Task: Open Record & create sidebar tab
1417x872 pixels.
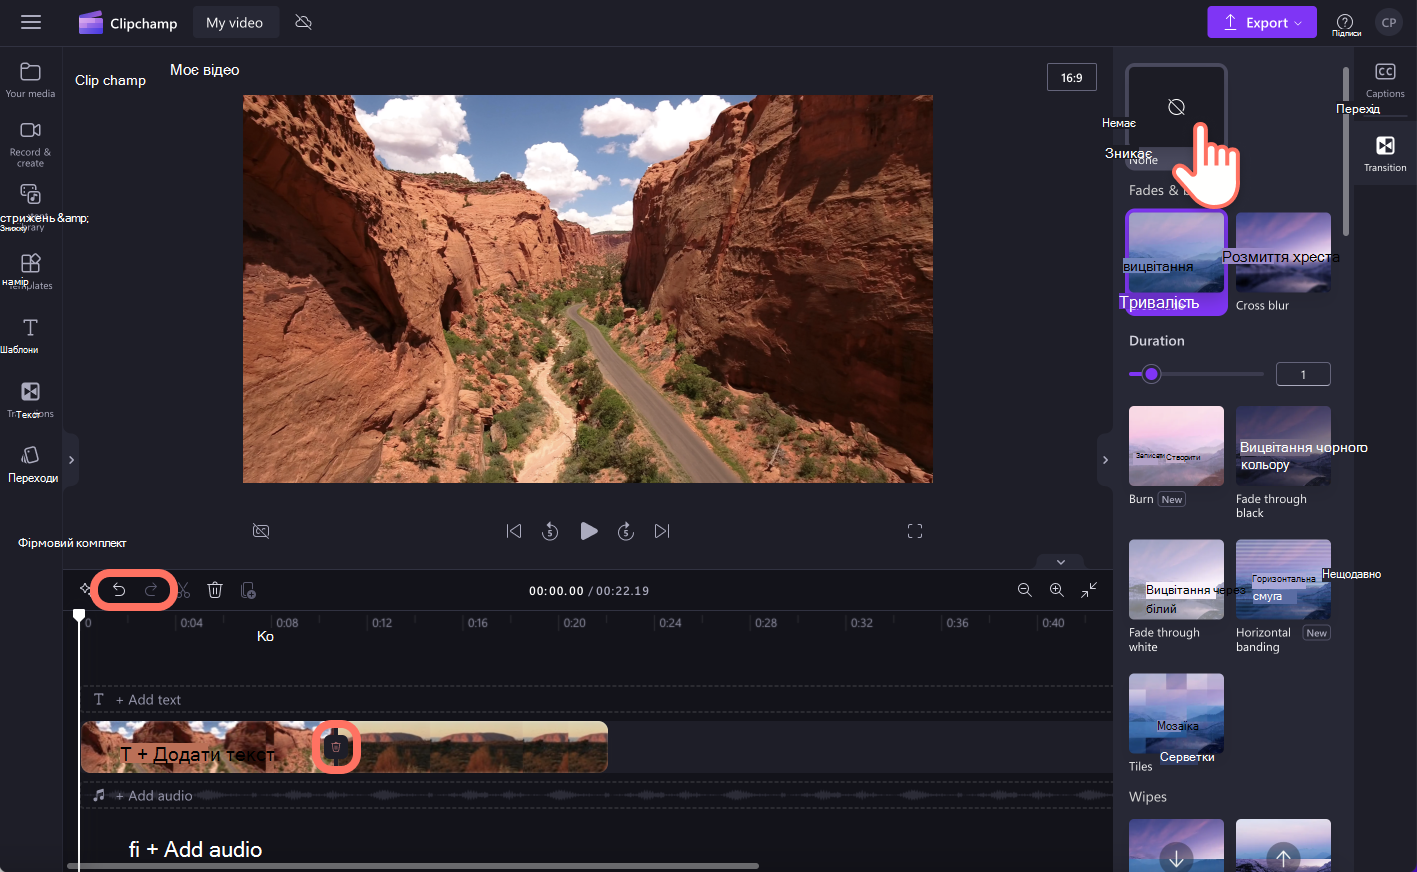Action: tap(30, 144)
